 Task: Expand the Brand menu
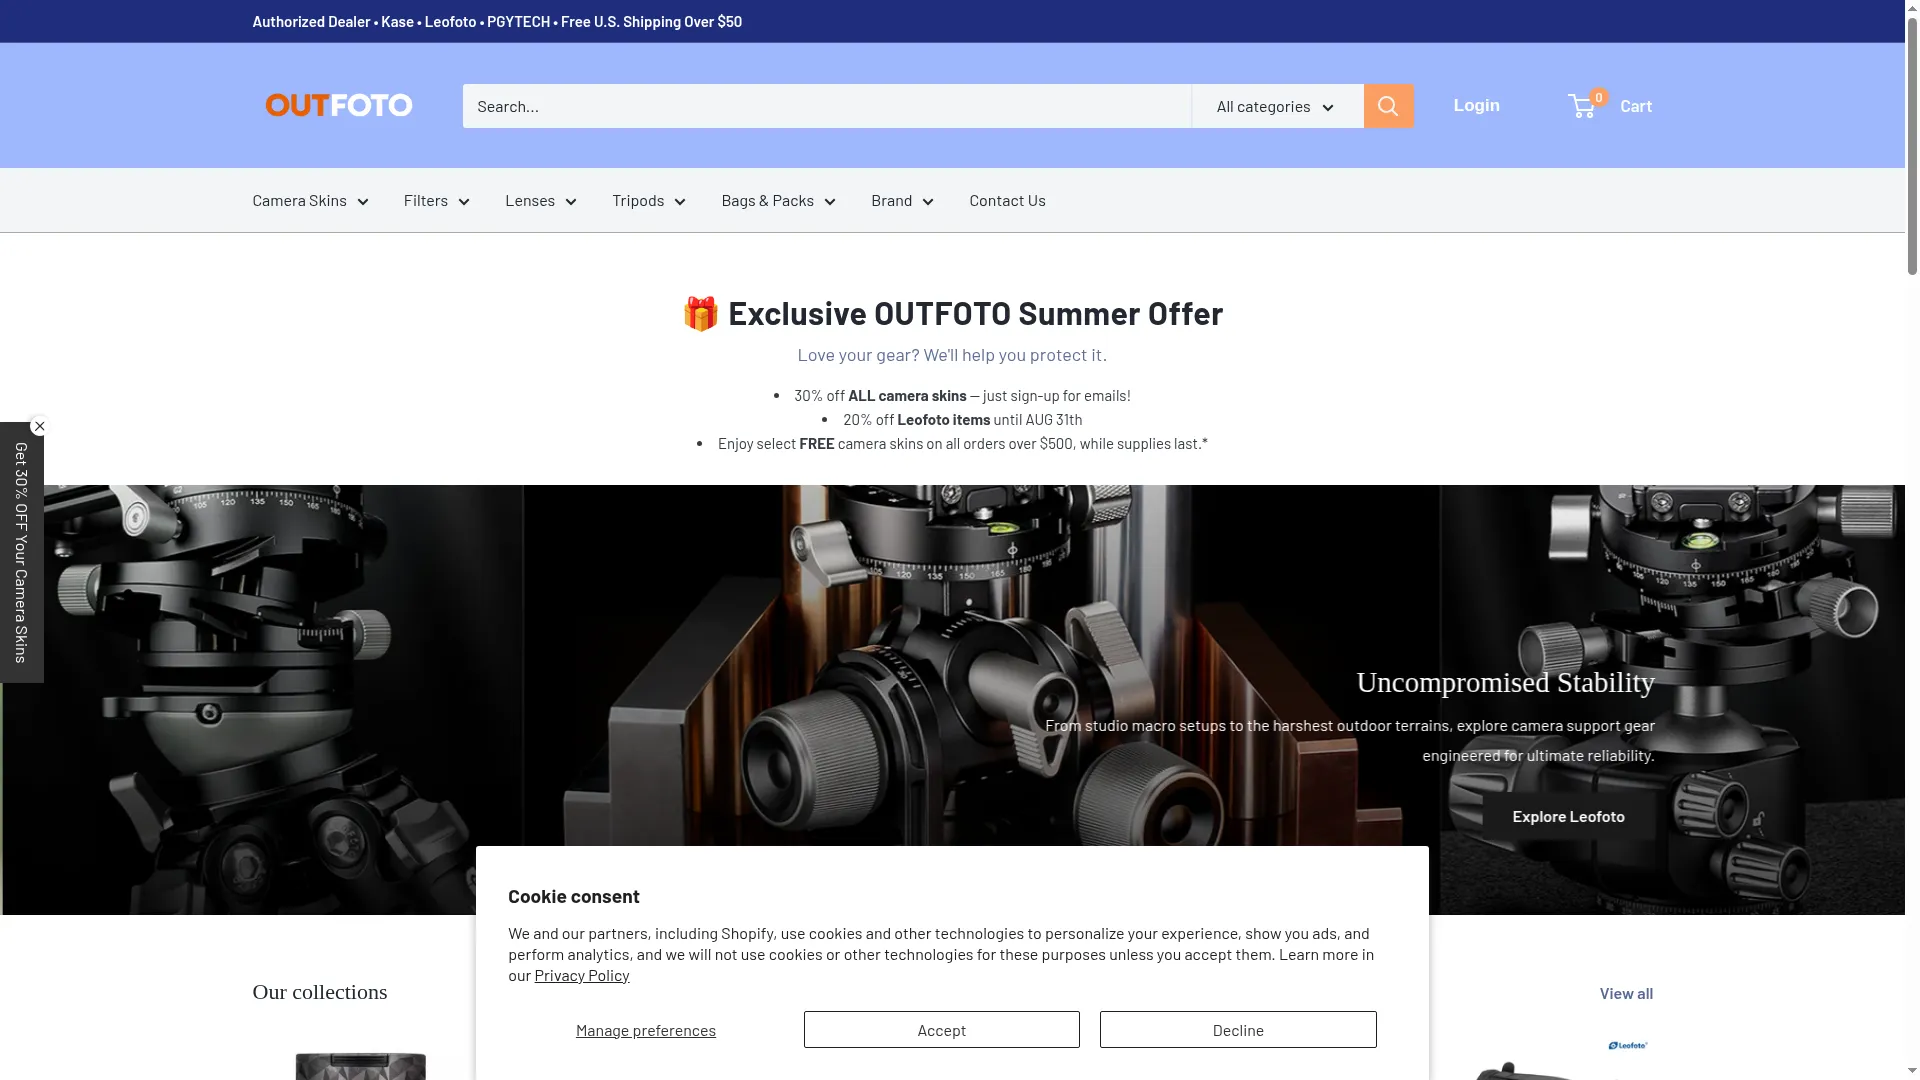pyautogui.click(x=902, y=200)
